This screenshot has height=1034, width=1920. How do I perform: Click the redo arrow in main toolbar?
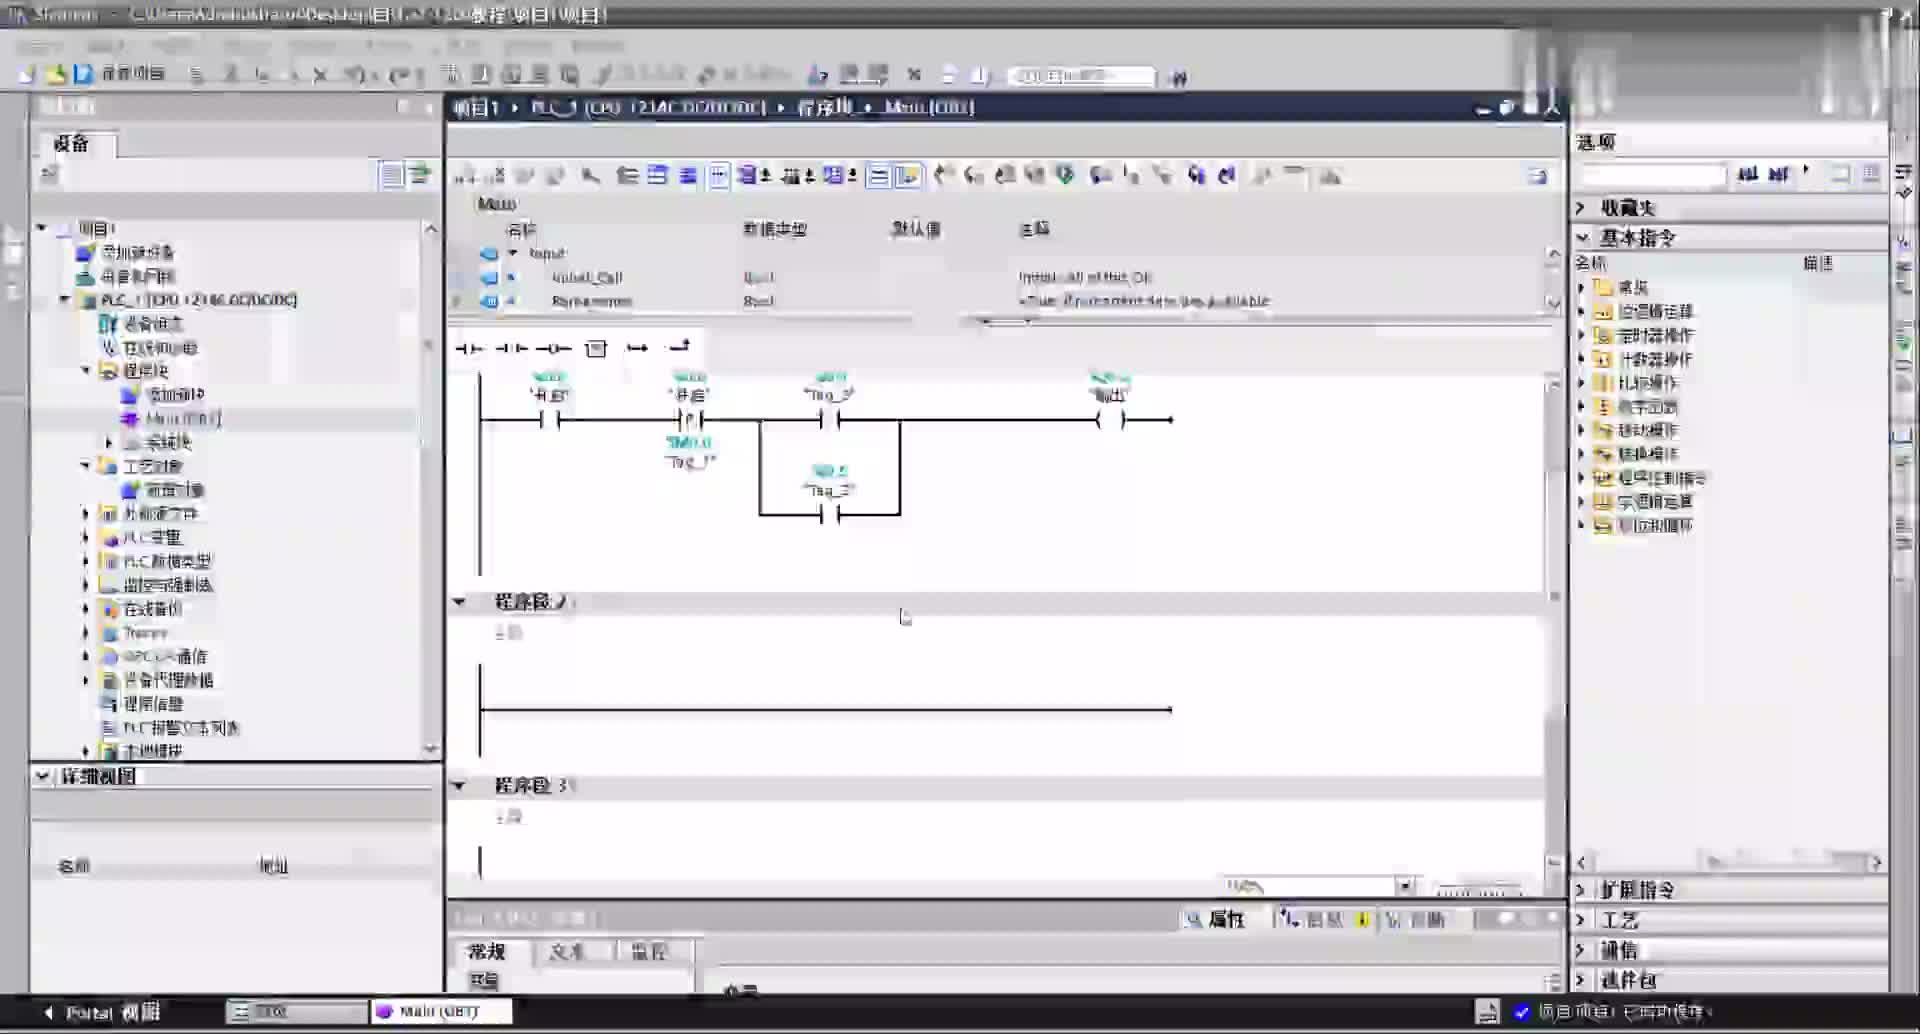[399, 75]
